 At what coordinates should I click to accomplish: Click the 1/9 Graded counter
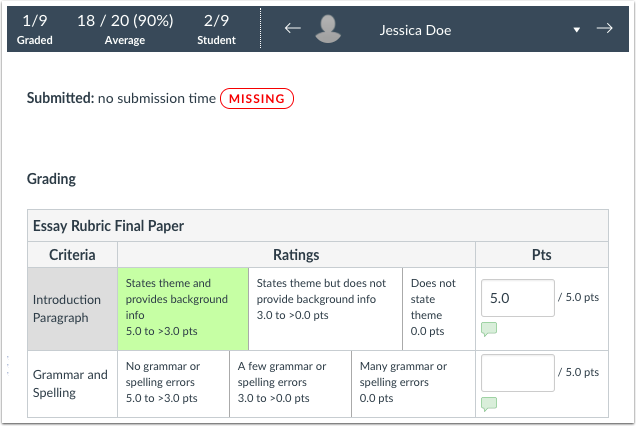coord(34,28)
